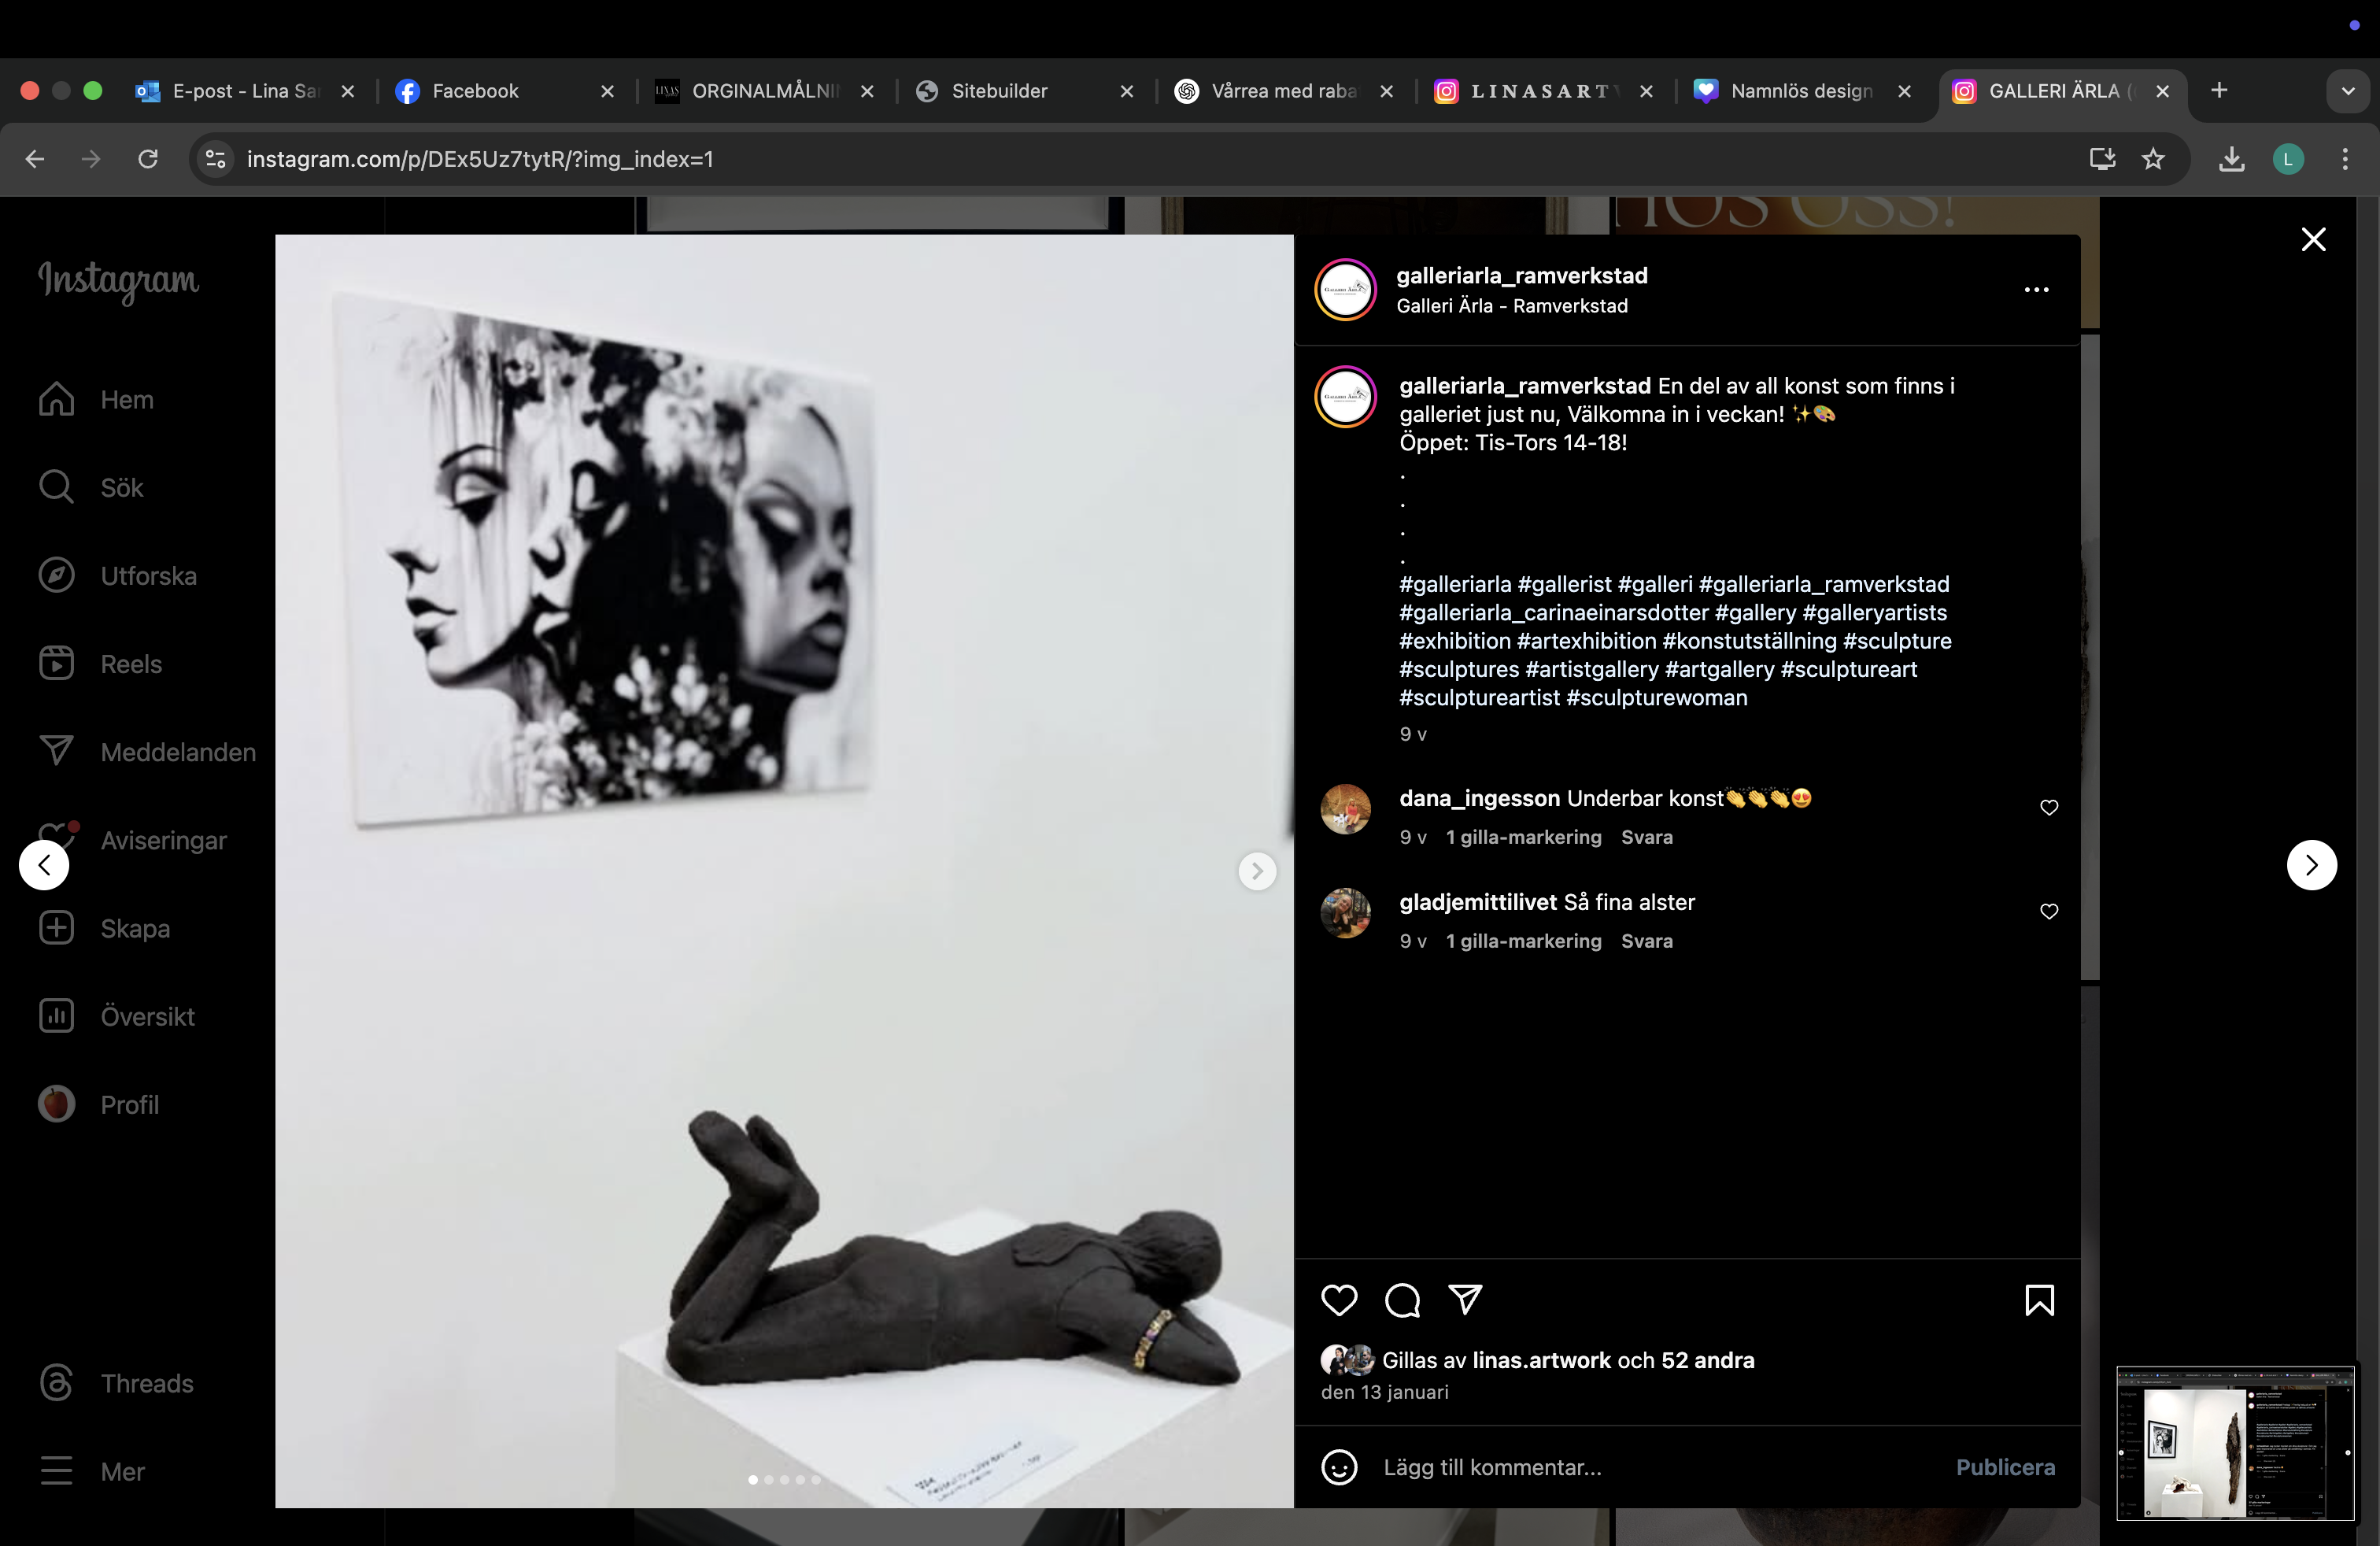
Task: Open a new browser tab
Action: [2218, 91]
